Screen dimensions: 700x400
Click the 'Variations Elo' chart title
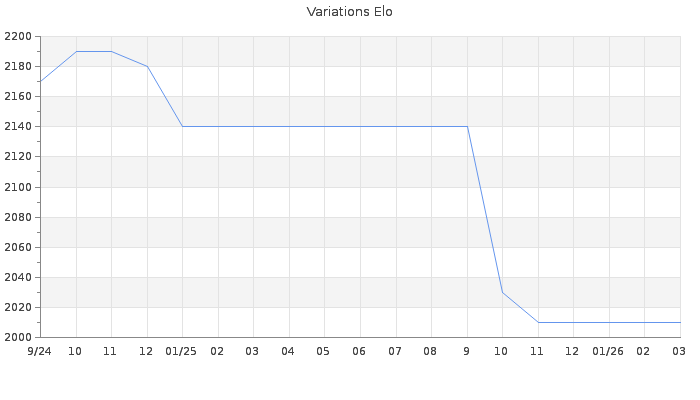349,12
